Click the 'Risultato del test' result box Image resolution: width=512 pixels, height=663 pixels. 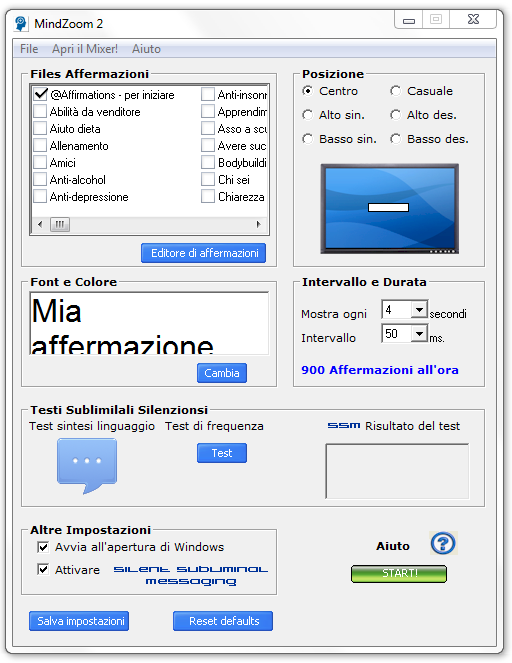pos(397,471)
